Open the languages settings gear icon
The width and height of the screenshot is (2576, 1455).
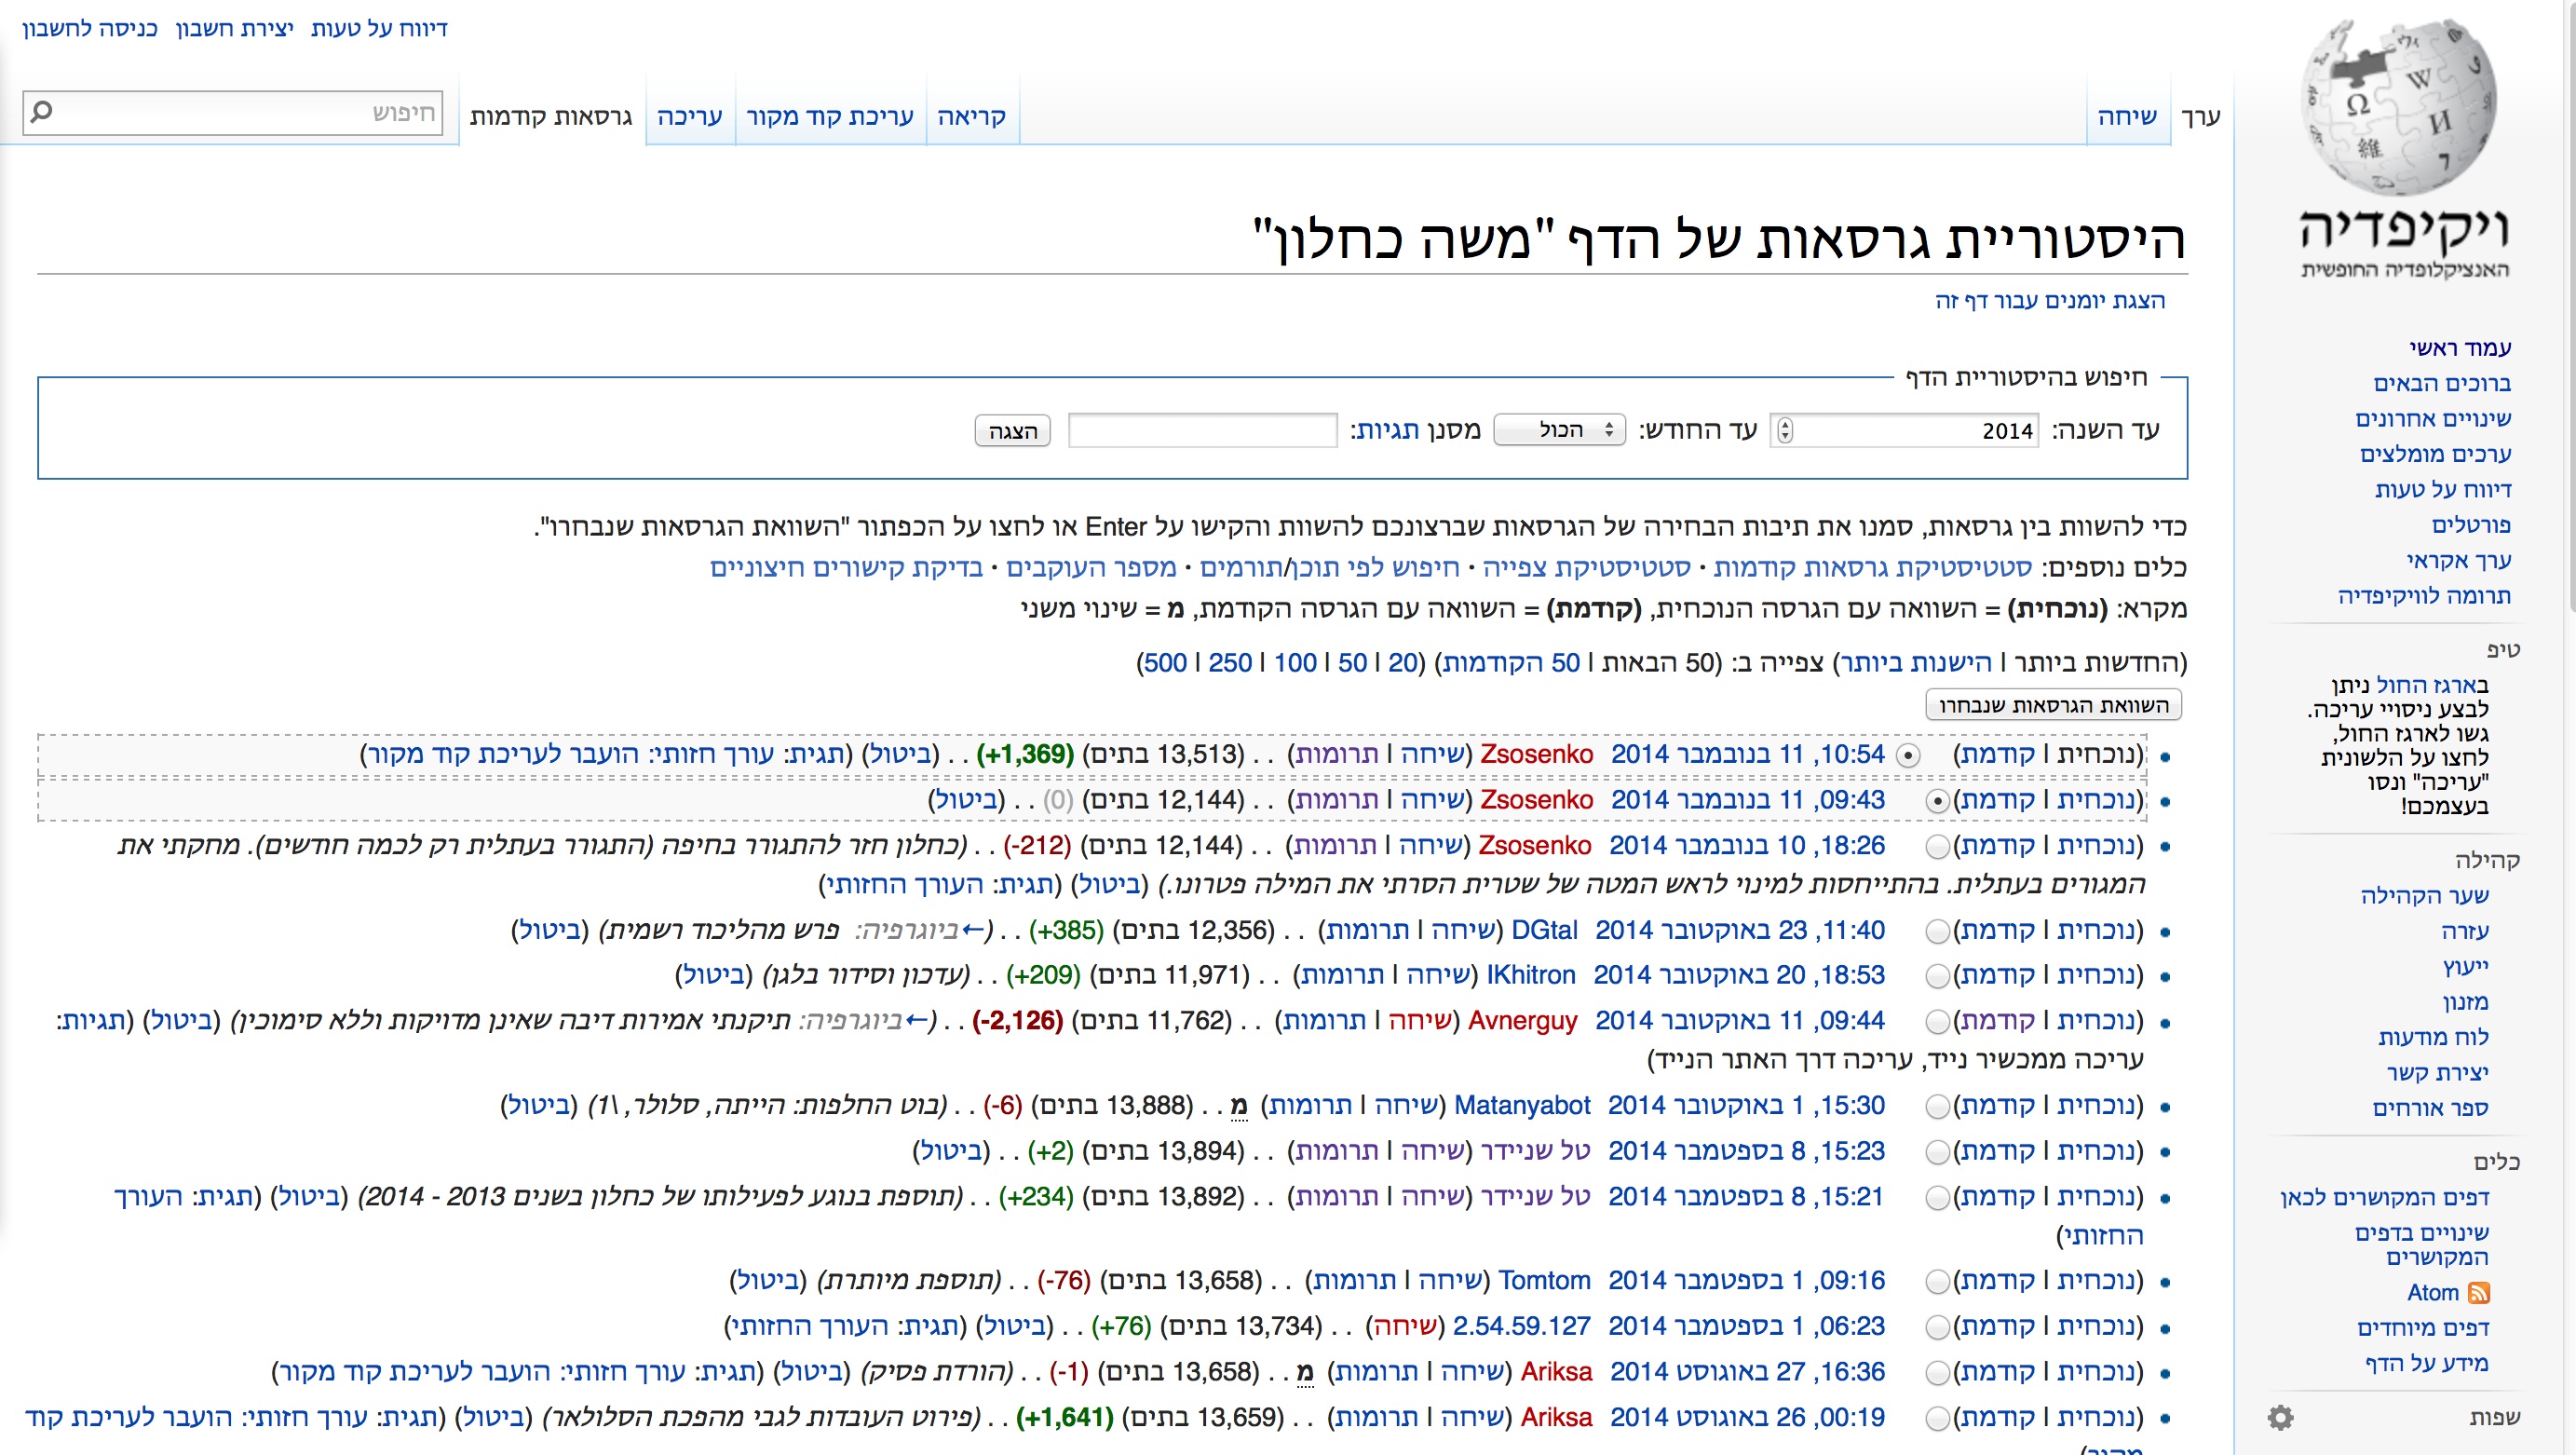coord(2280,1417)
